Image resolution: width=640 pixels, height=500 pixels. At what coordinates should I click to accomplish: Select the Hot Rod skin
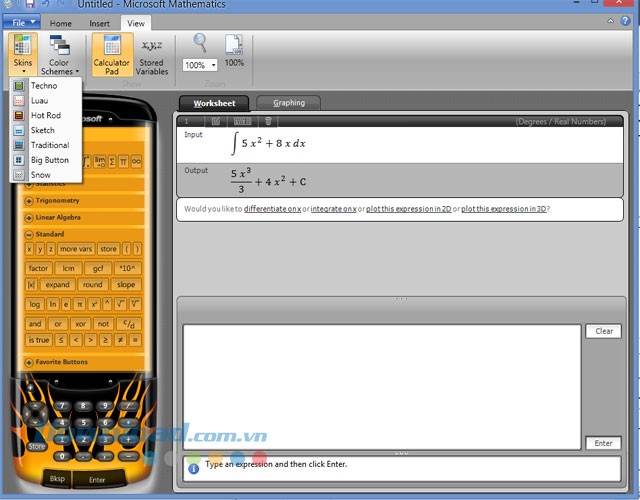coord(45,115)
